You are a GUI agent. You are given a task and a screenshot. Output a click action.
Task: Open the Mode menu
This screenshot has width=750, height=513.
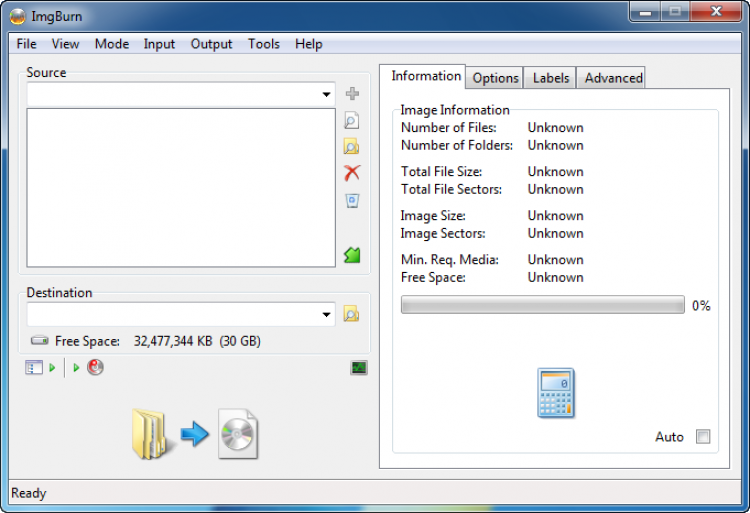[112, 44]
